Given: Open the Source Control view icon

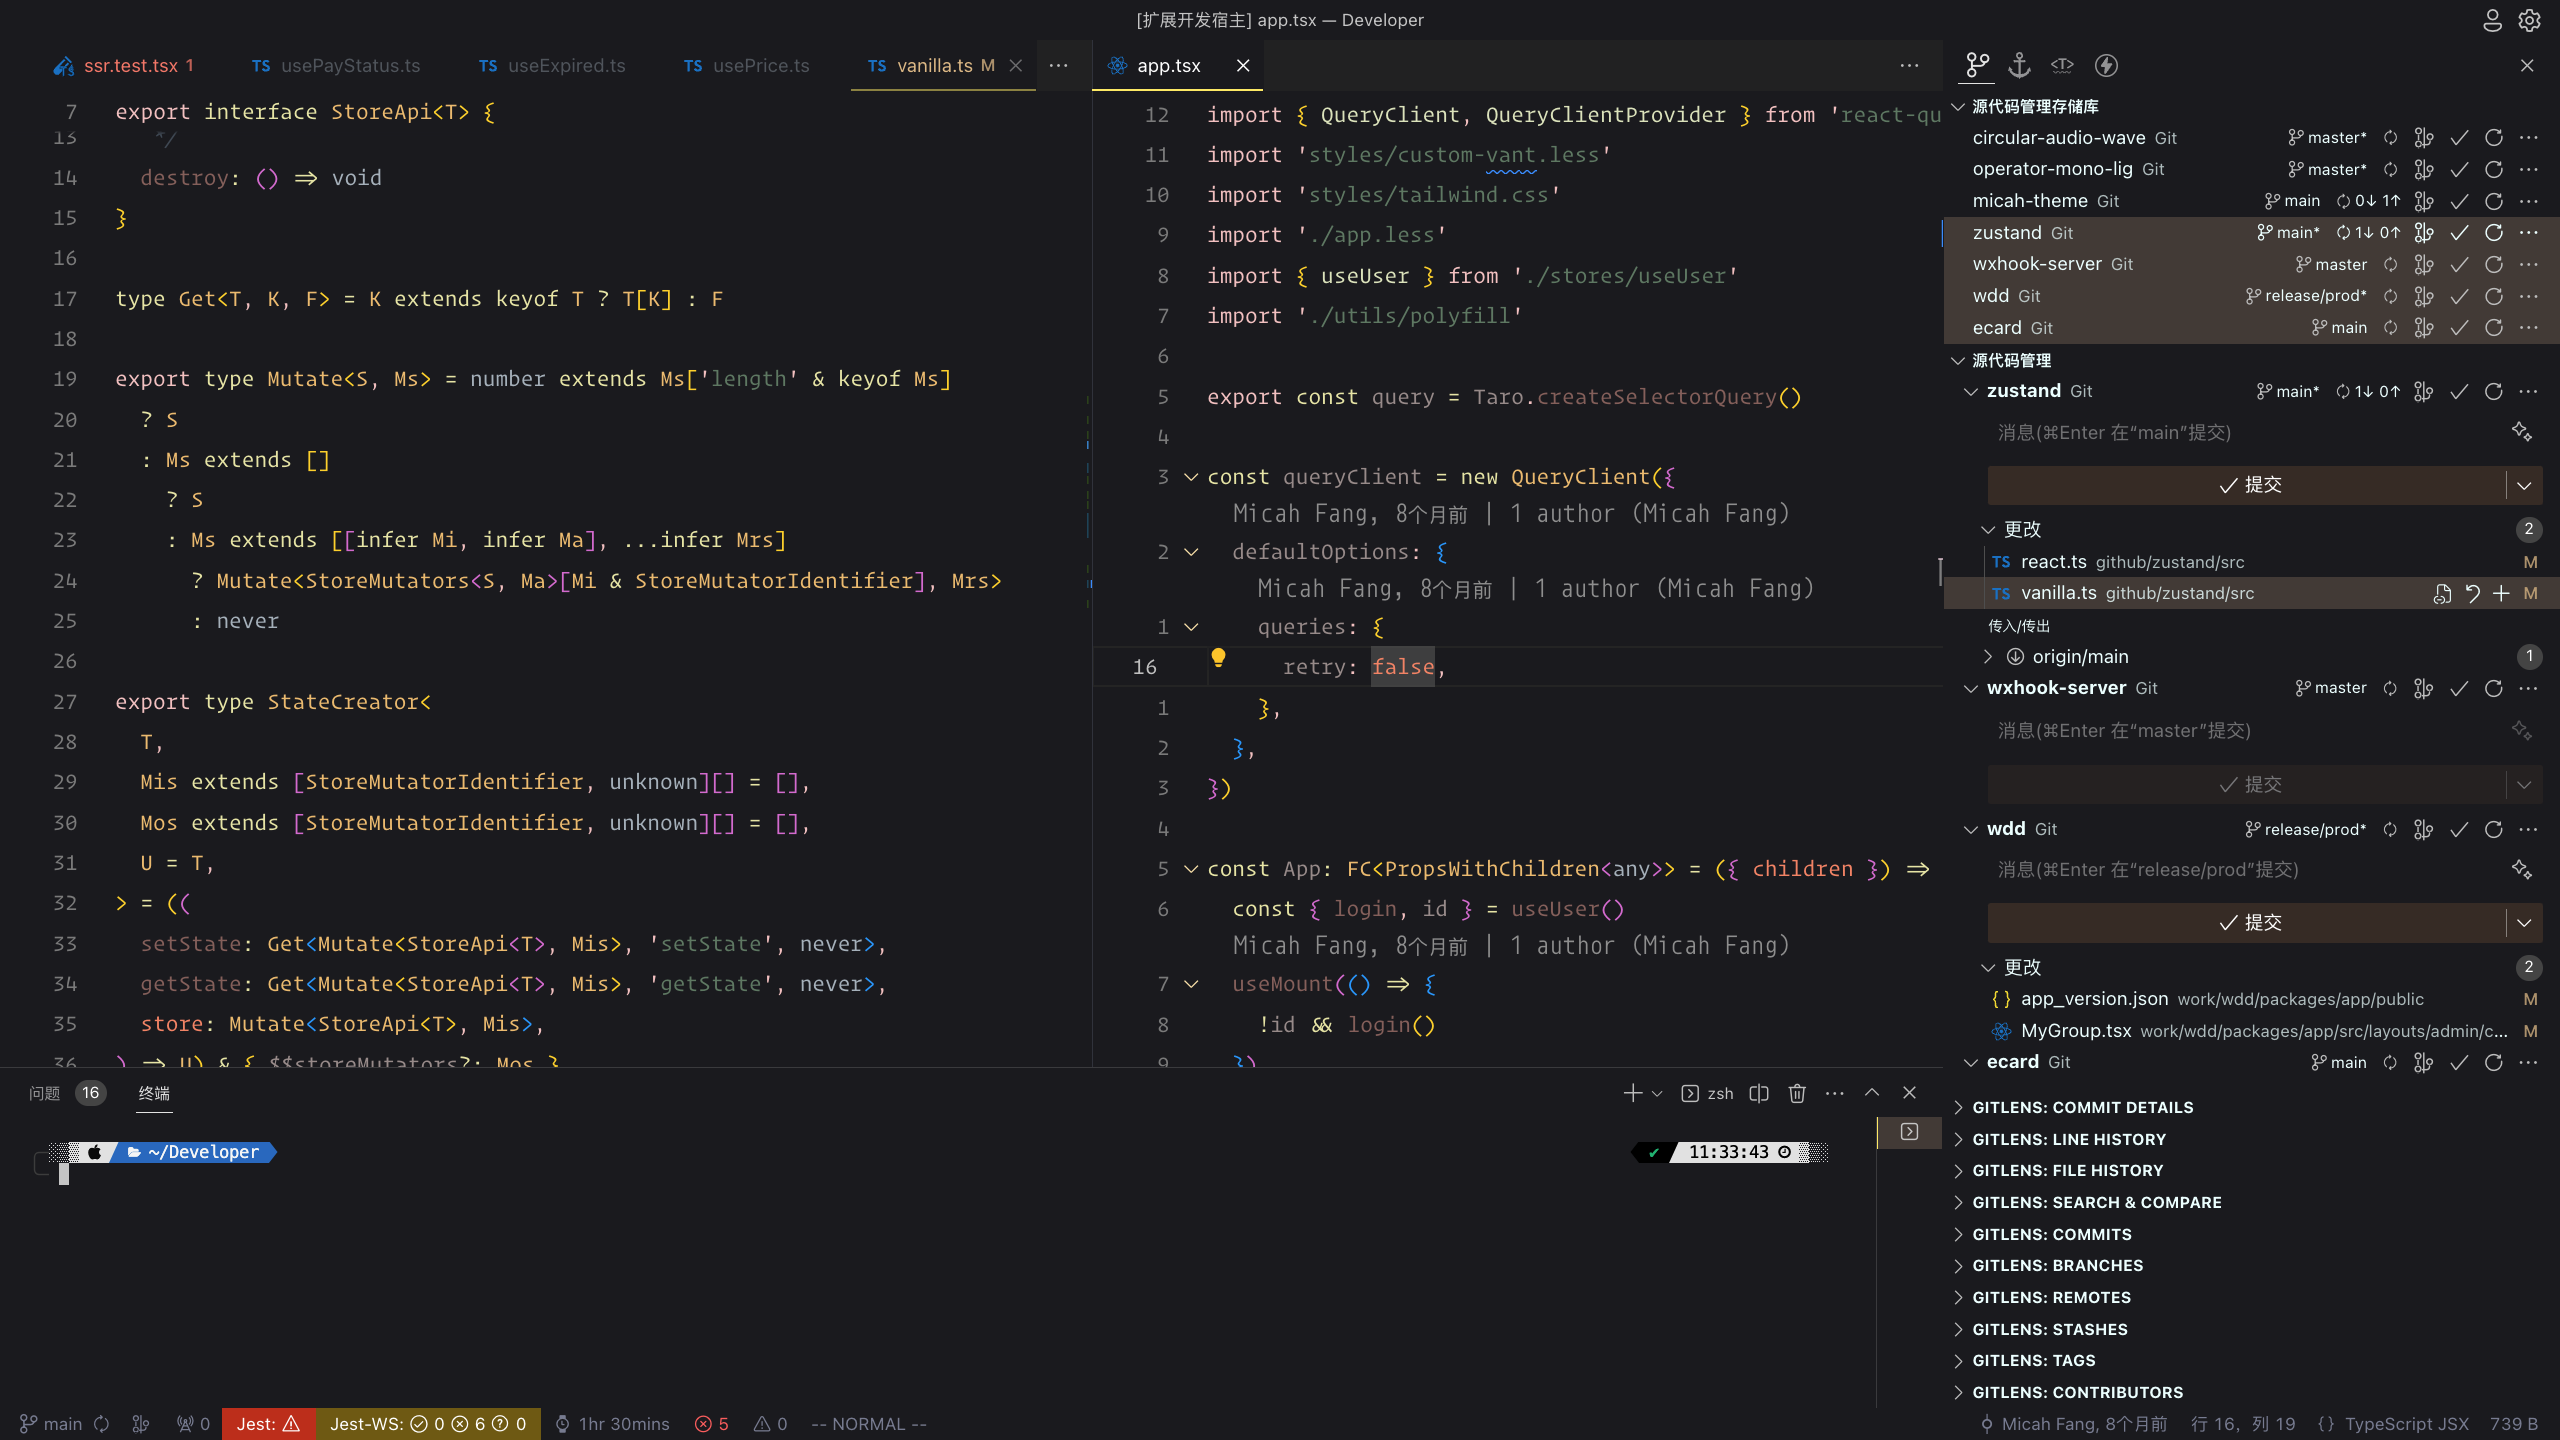Looking at the screenshot, I should 1977,65.
